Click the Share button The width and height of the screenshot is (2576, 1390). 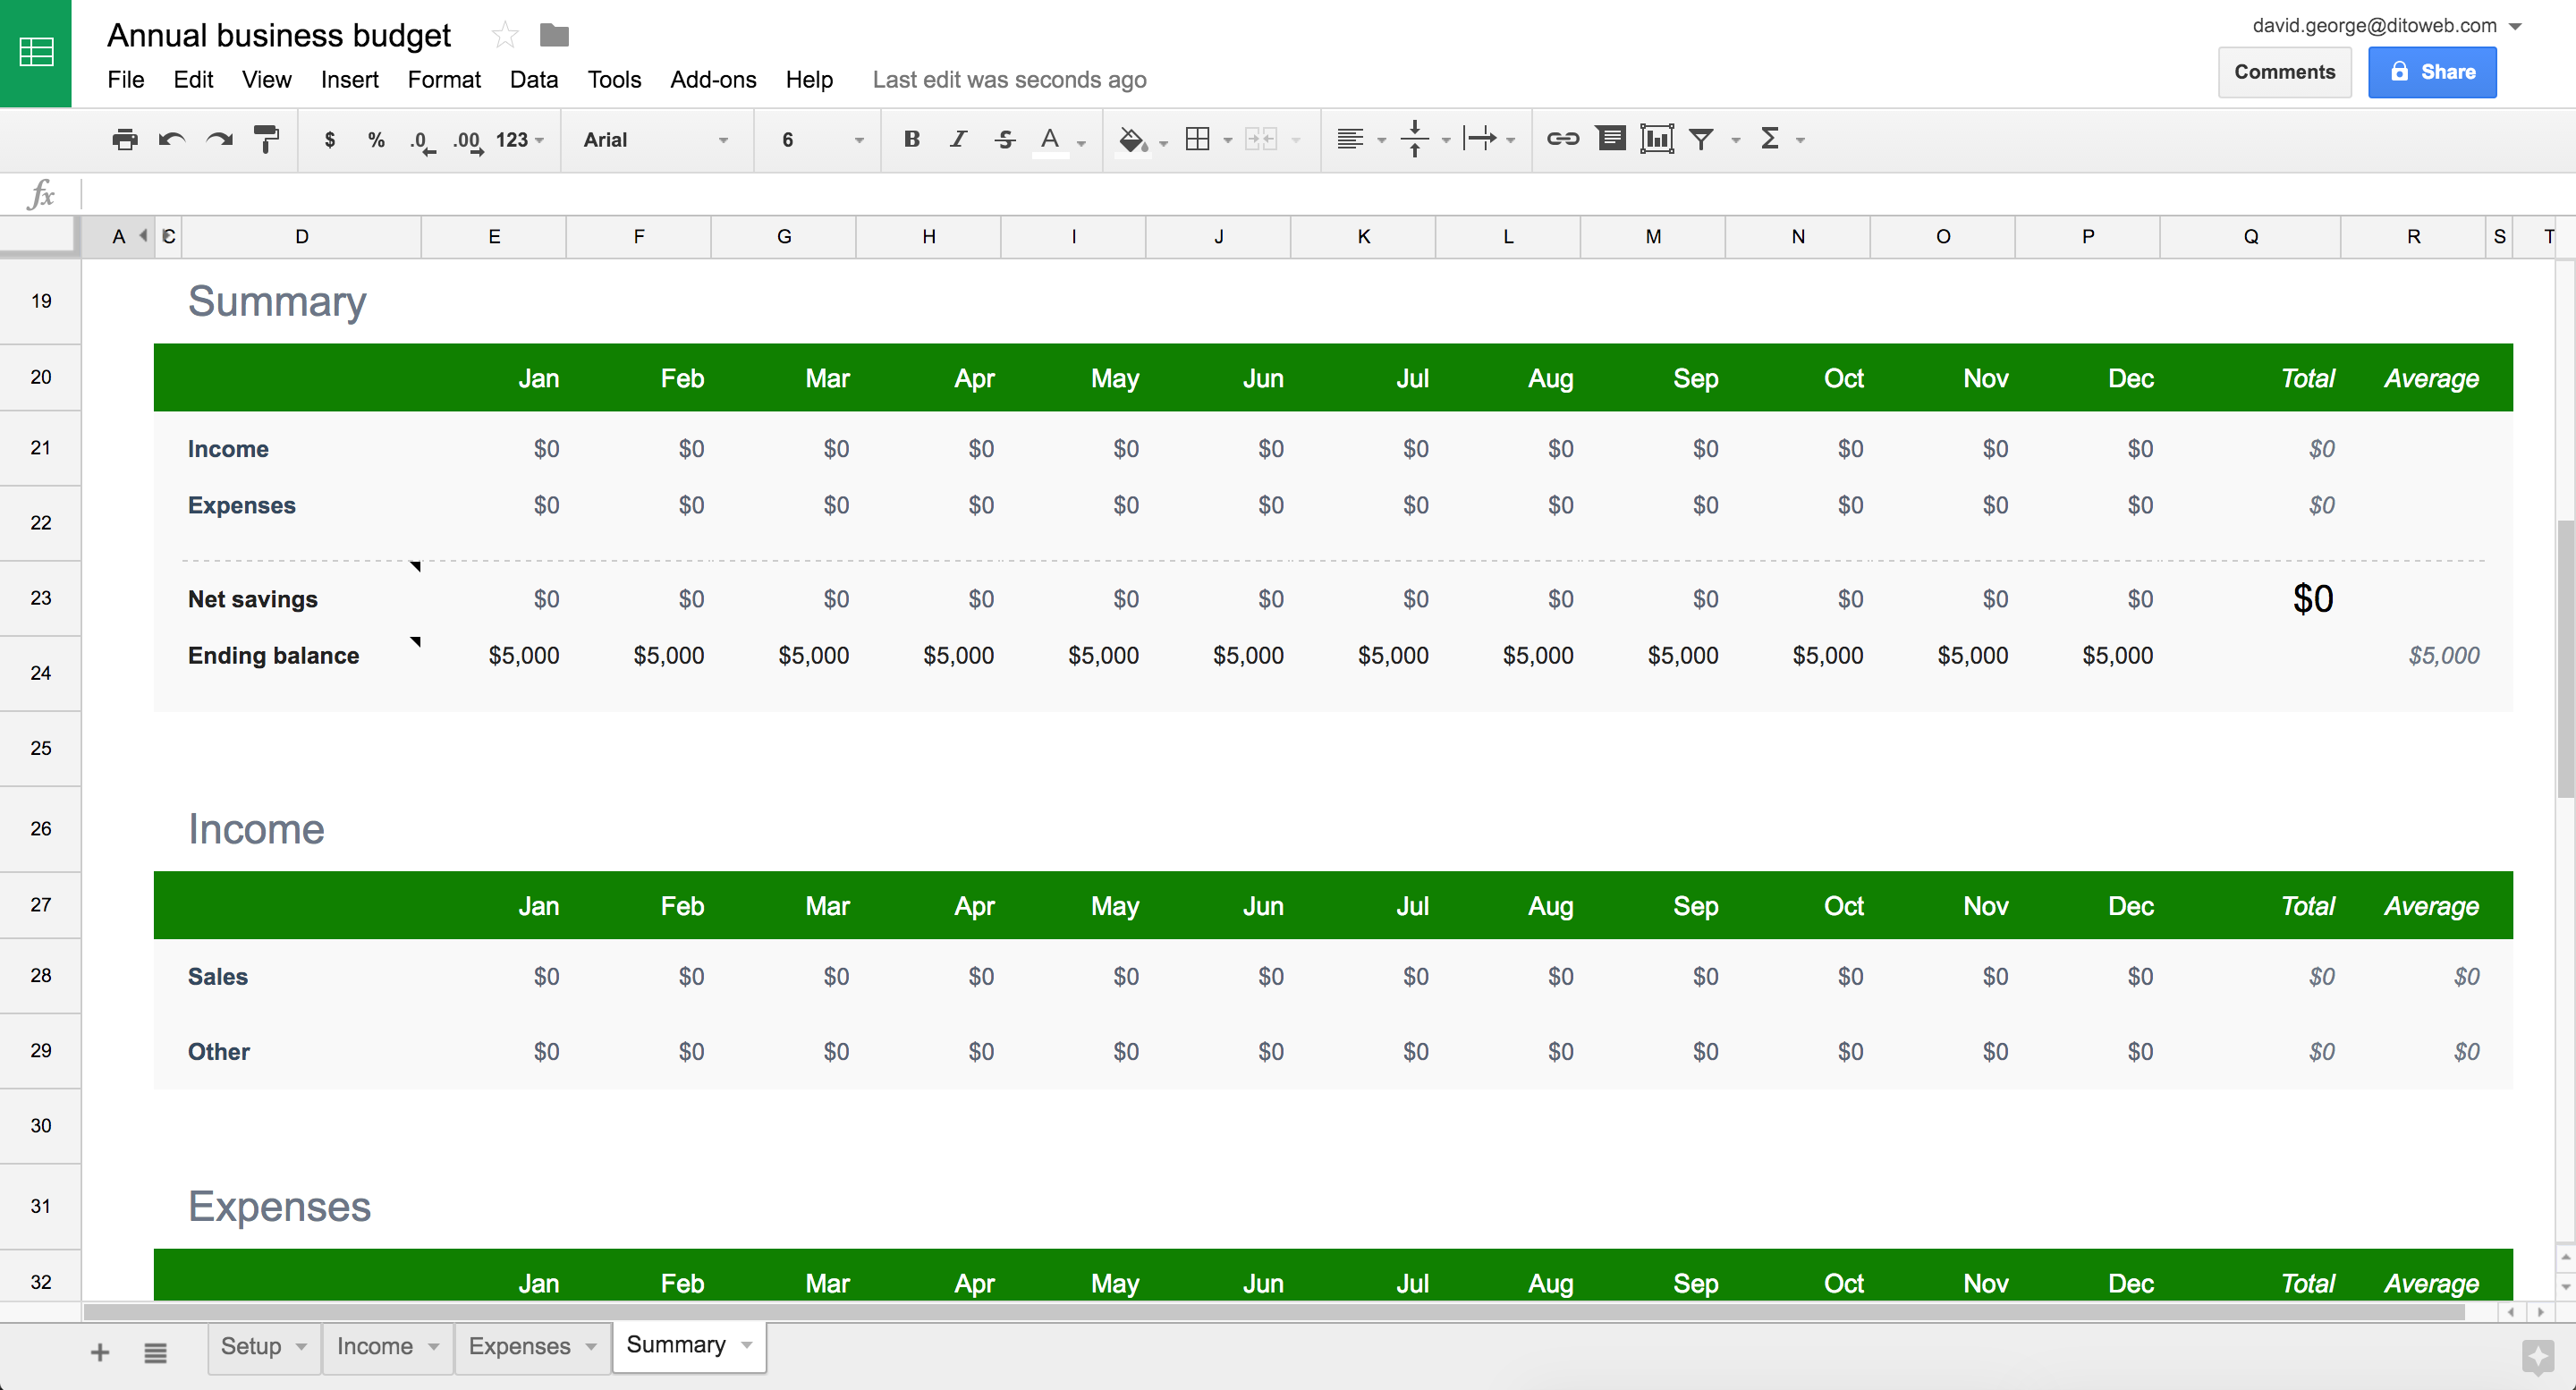2436,72
